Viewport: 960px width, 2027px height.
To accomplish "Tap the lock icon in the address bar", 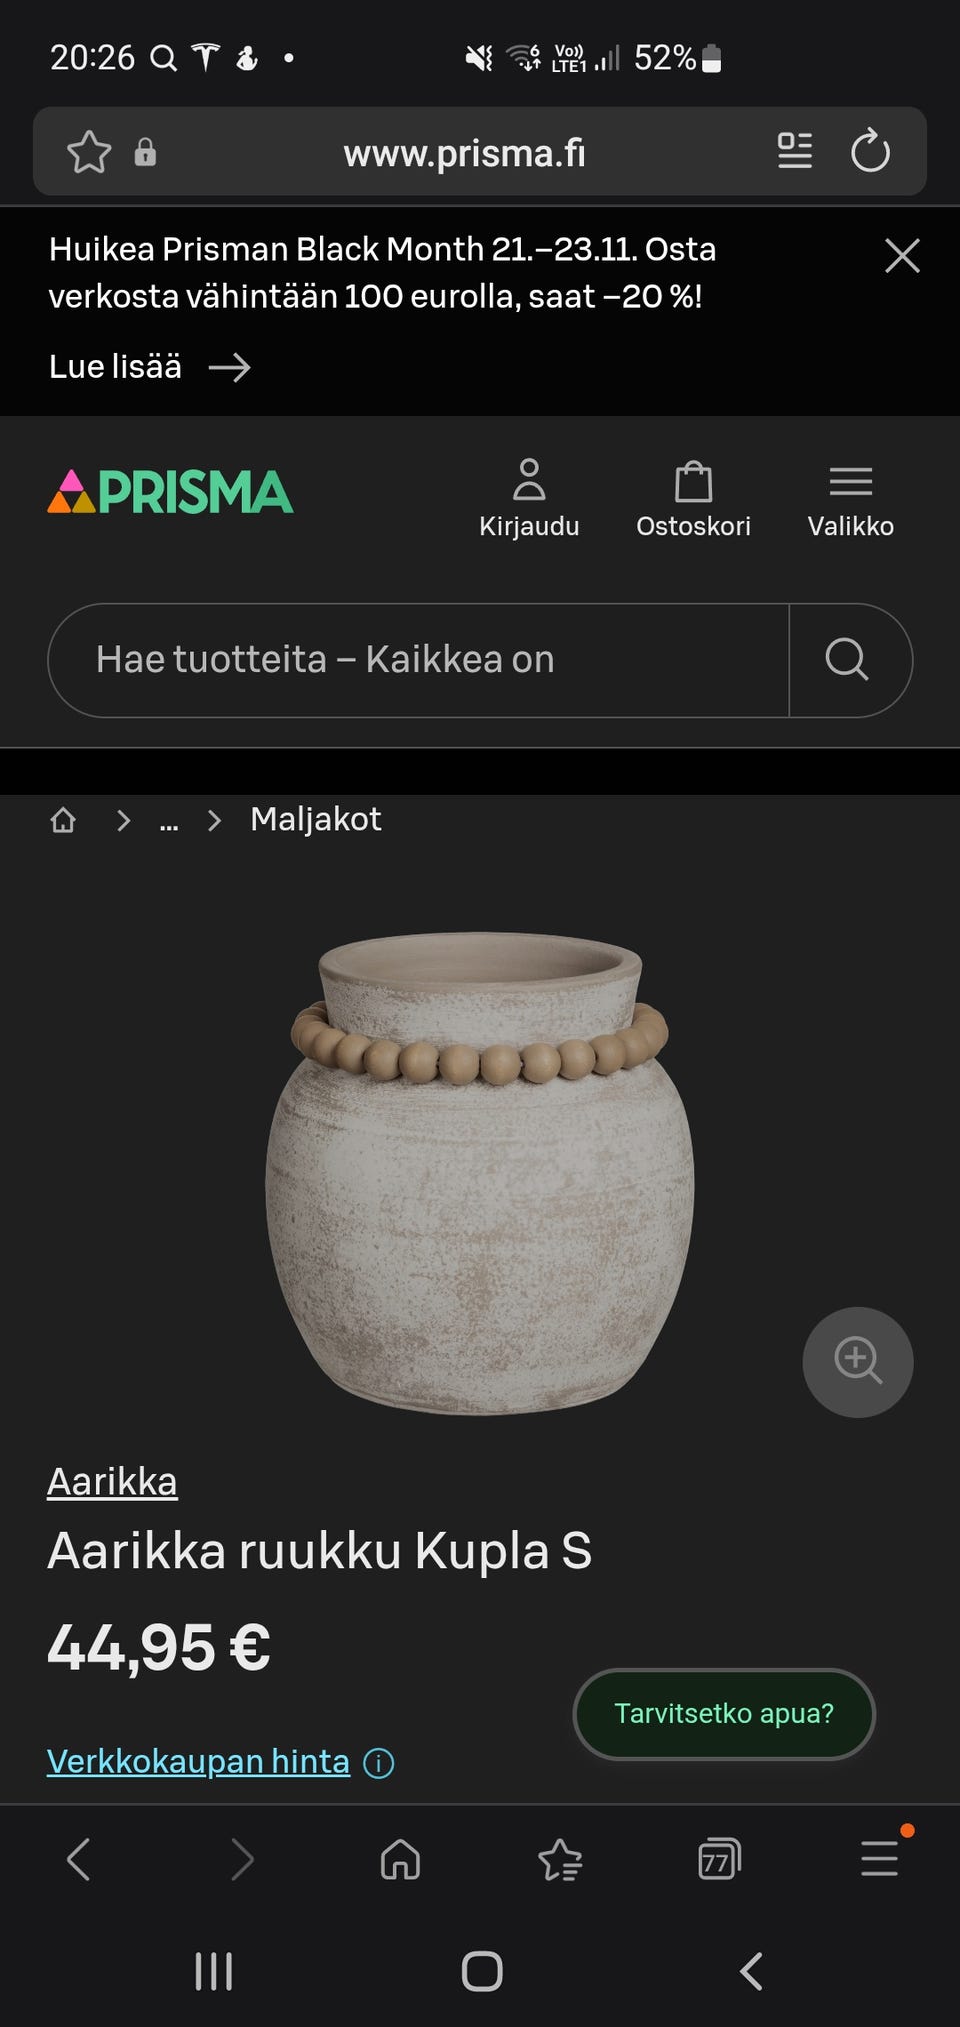I will point(145,151).
